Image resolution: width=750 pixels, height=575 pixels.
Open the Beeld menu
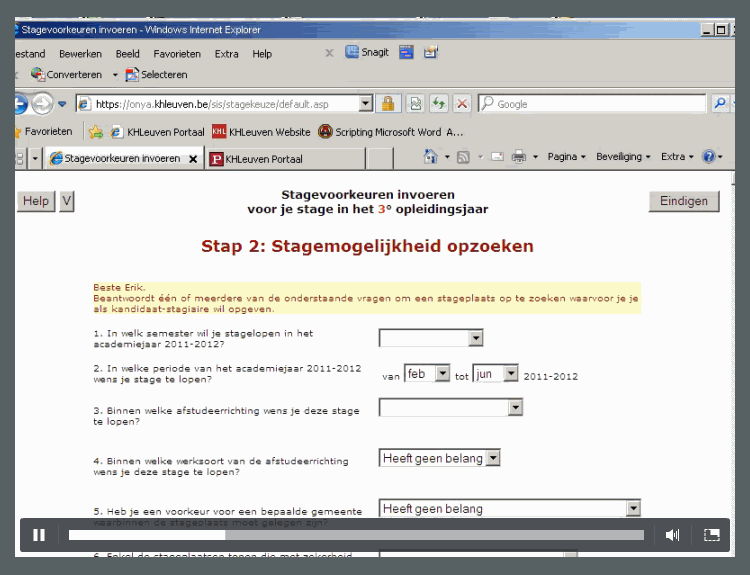(x=127, y=54)
